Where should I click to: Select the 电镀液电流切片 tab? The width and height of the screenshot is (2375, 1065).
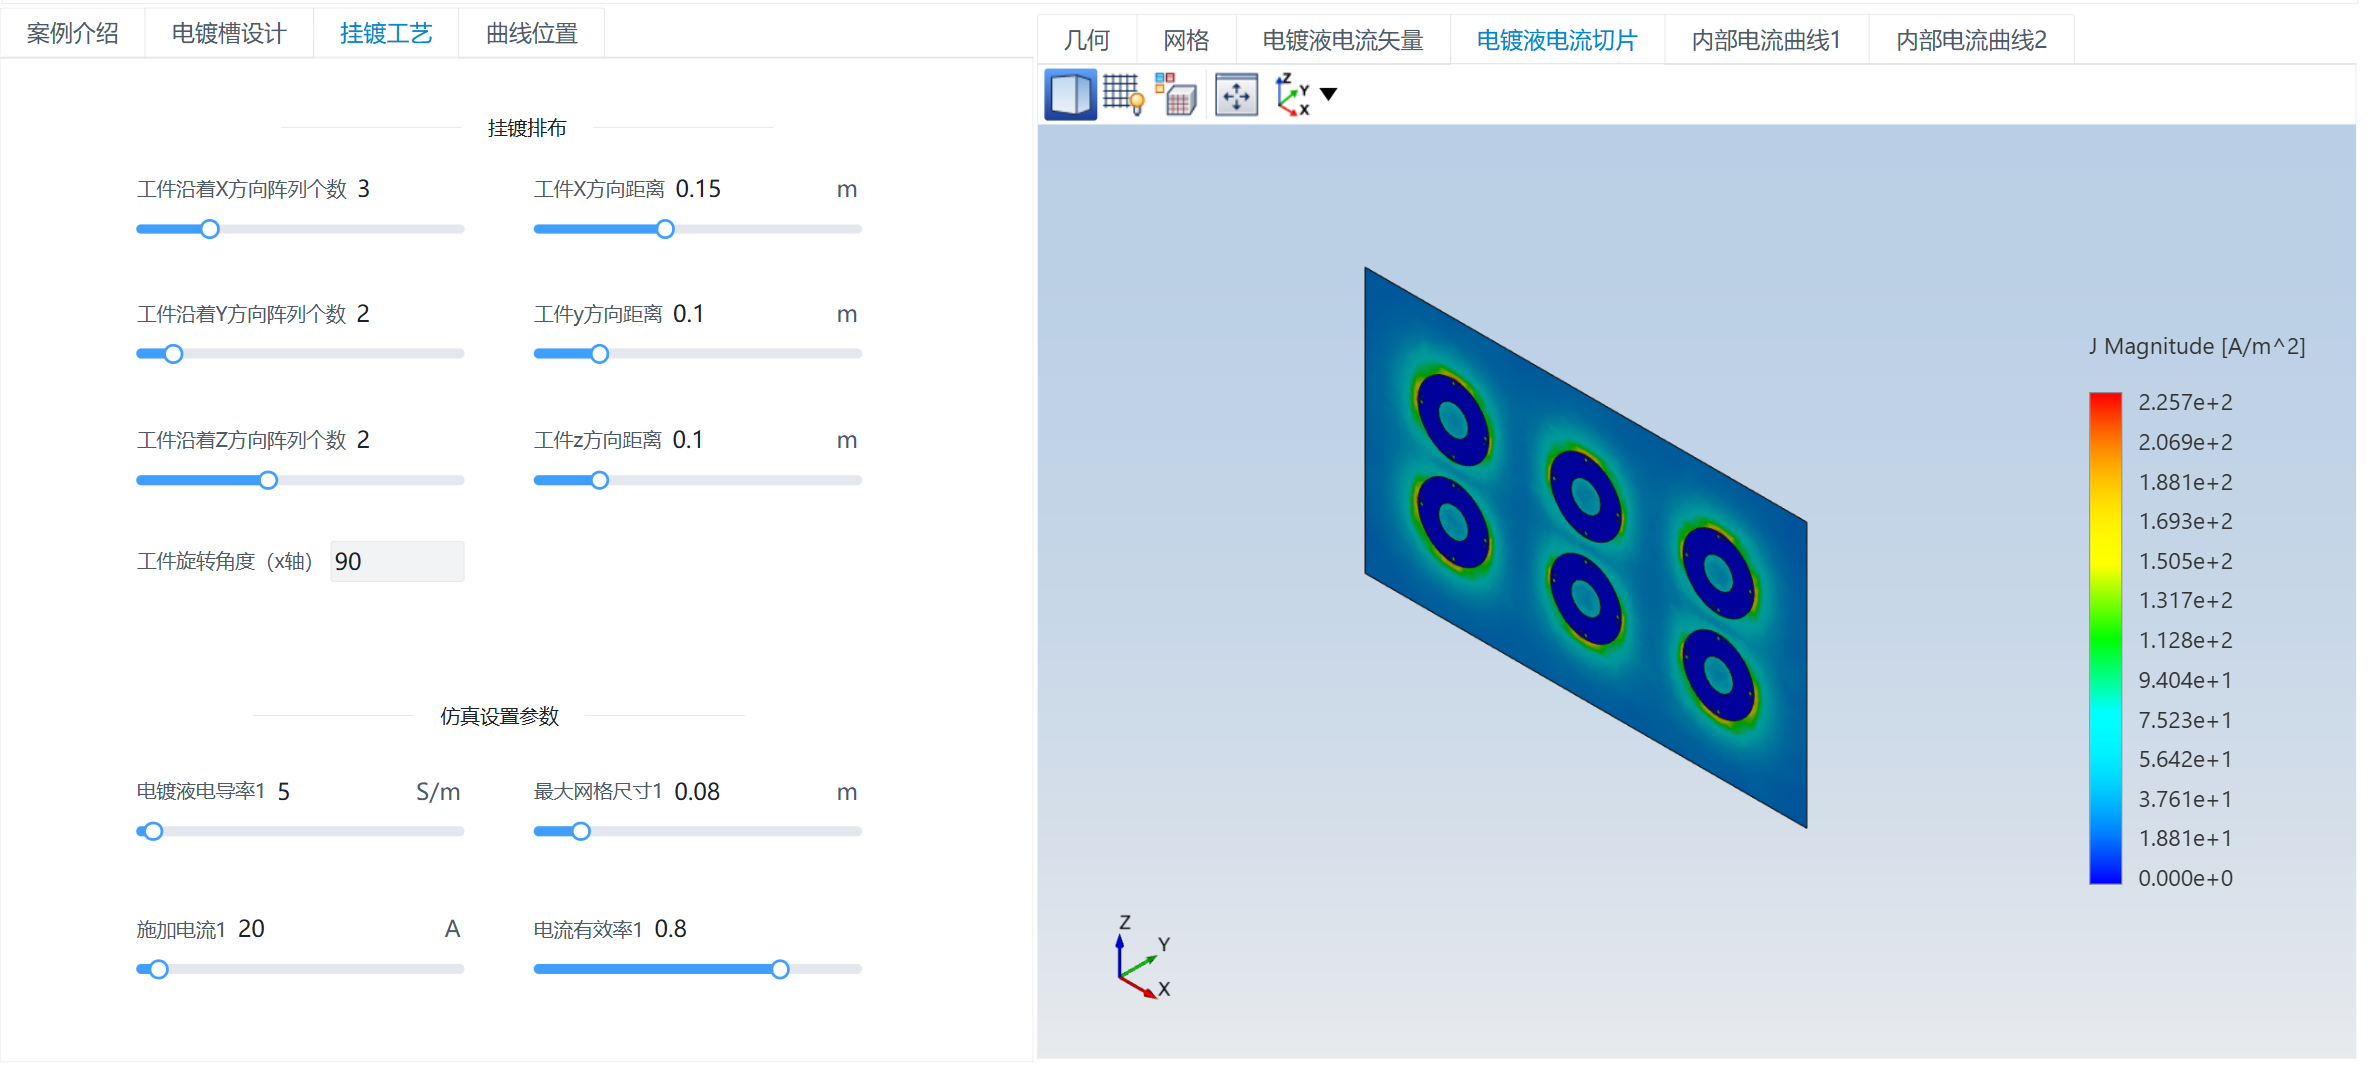pyautogui.click(x=1557, y=40)
